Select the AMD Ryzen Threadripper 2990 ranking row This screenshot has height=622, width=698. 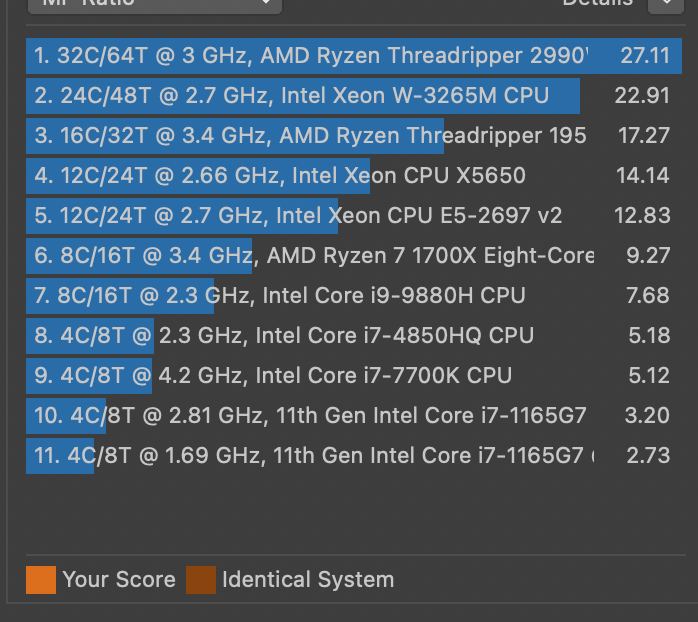(x=354, y=56)
